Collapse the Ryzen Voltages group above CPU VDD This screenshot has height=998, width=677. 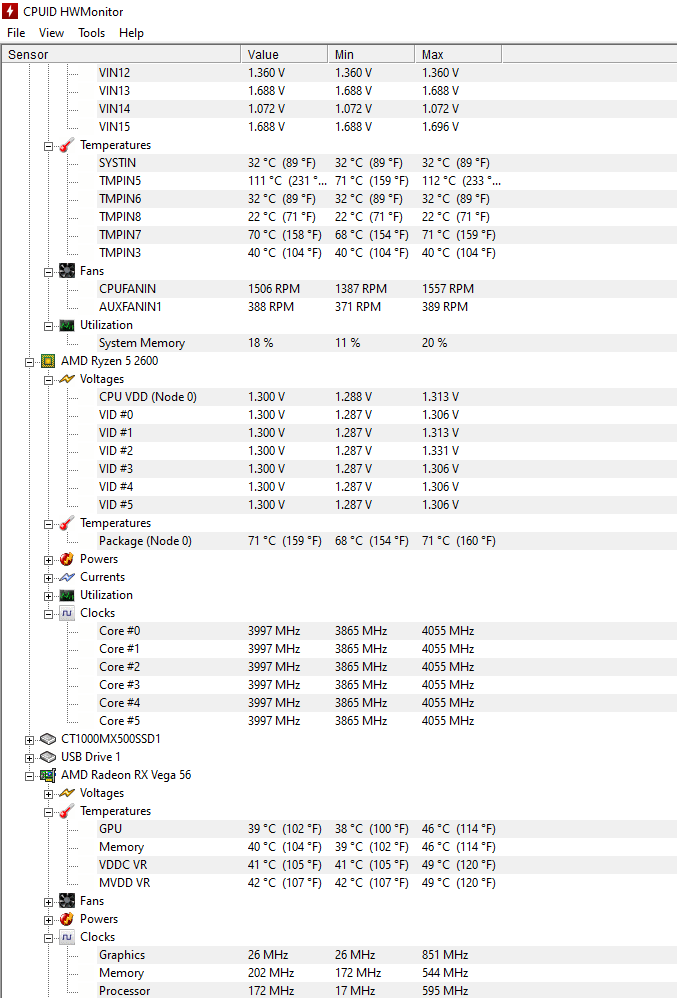(x=48, y=380)
